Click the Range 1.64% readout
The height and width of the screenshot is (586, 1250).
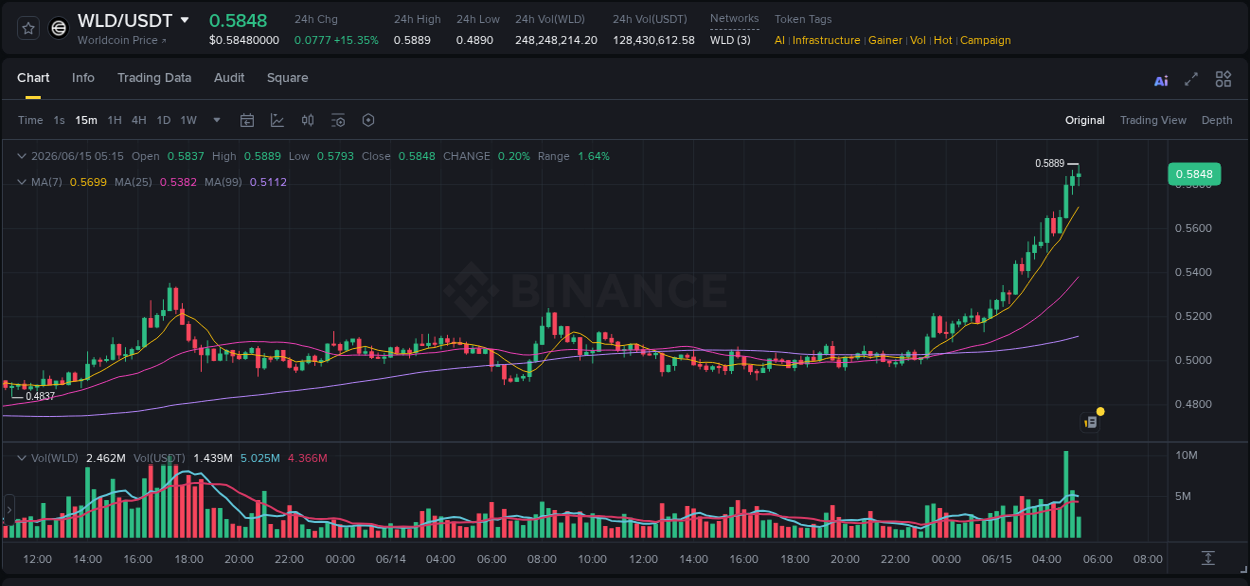tap(573, 156)
